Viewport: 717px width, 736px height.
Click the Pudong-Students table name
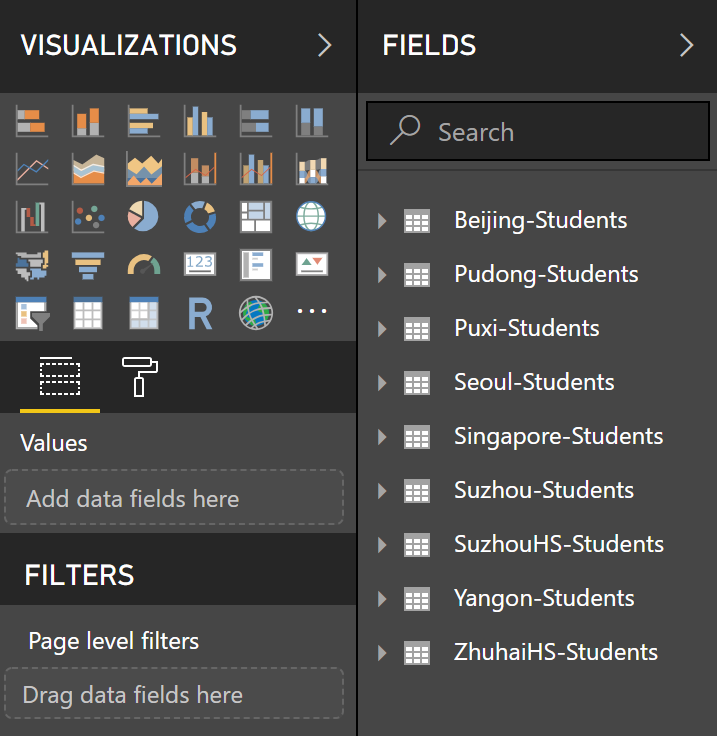tap(546, 274)
